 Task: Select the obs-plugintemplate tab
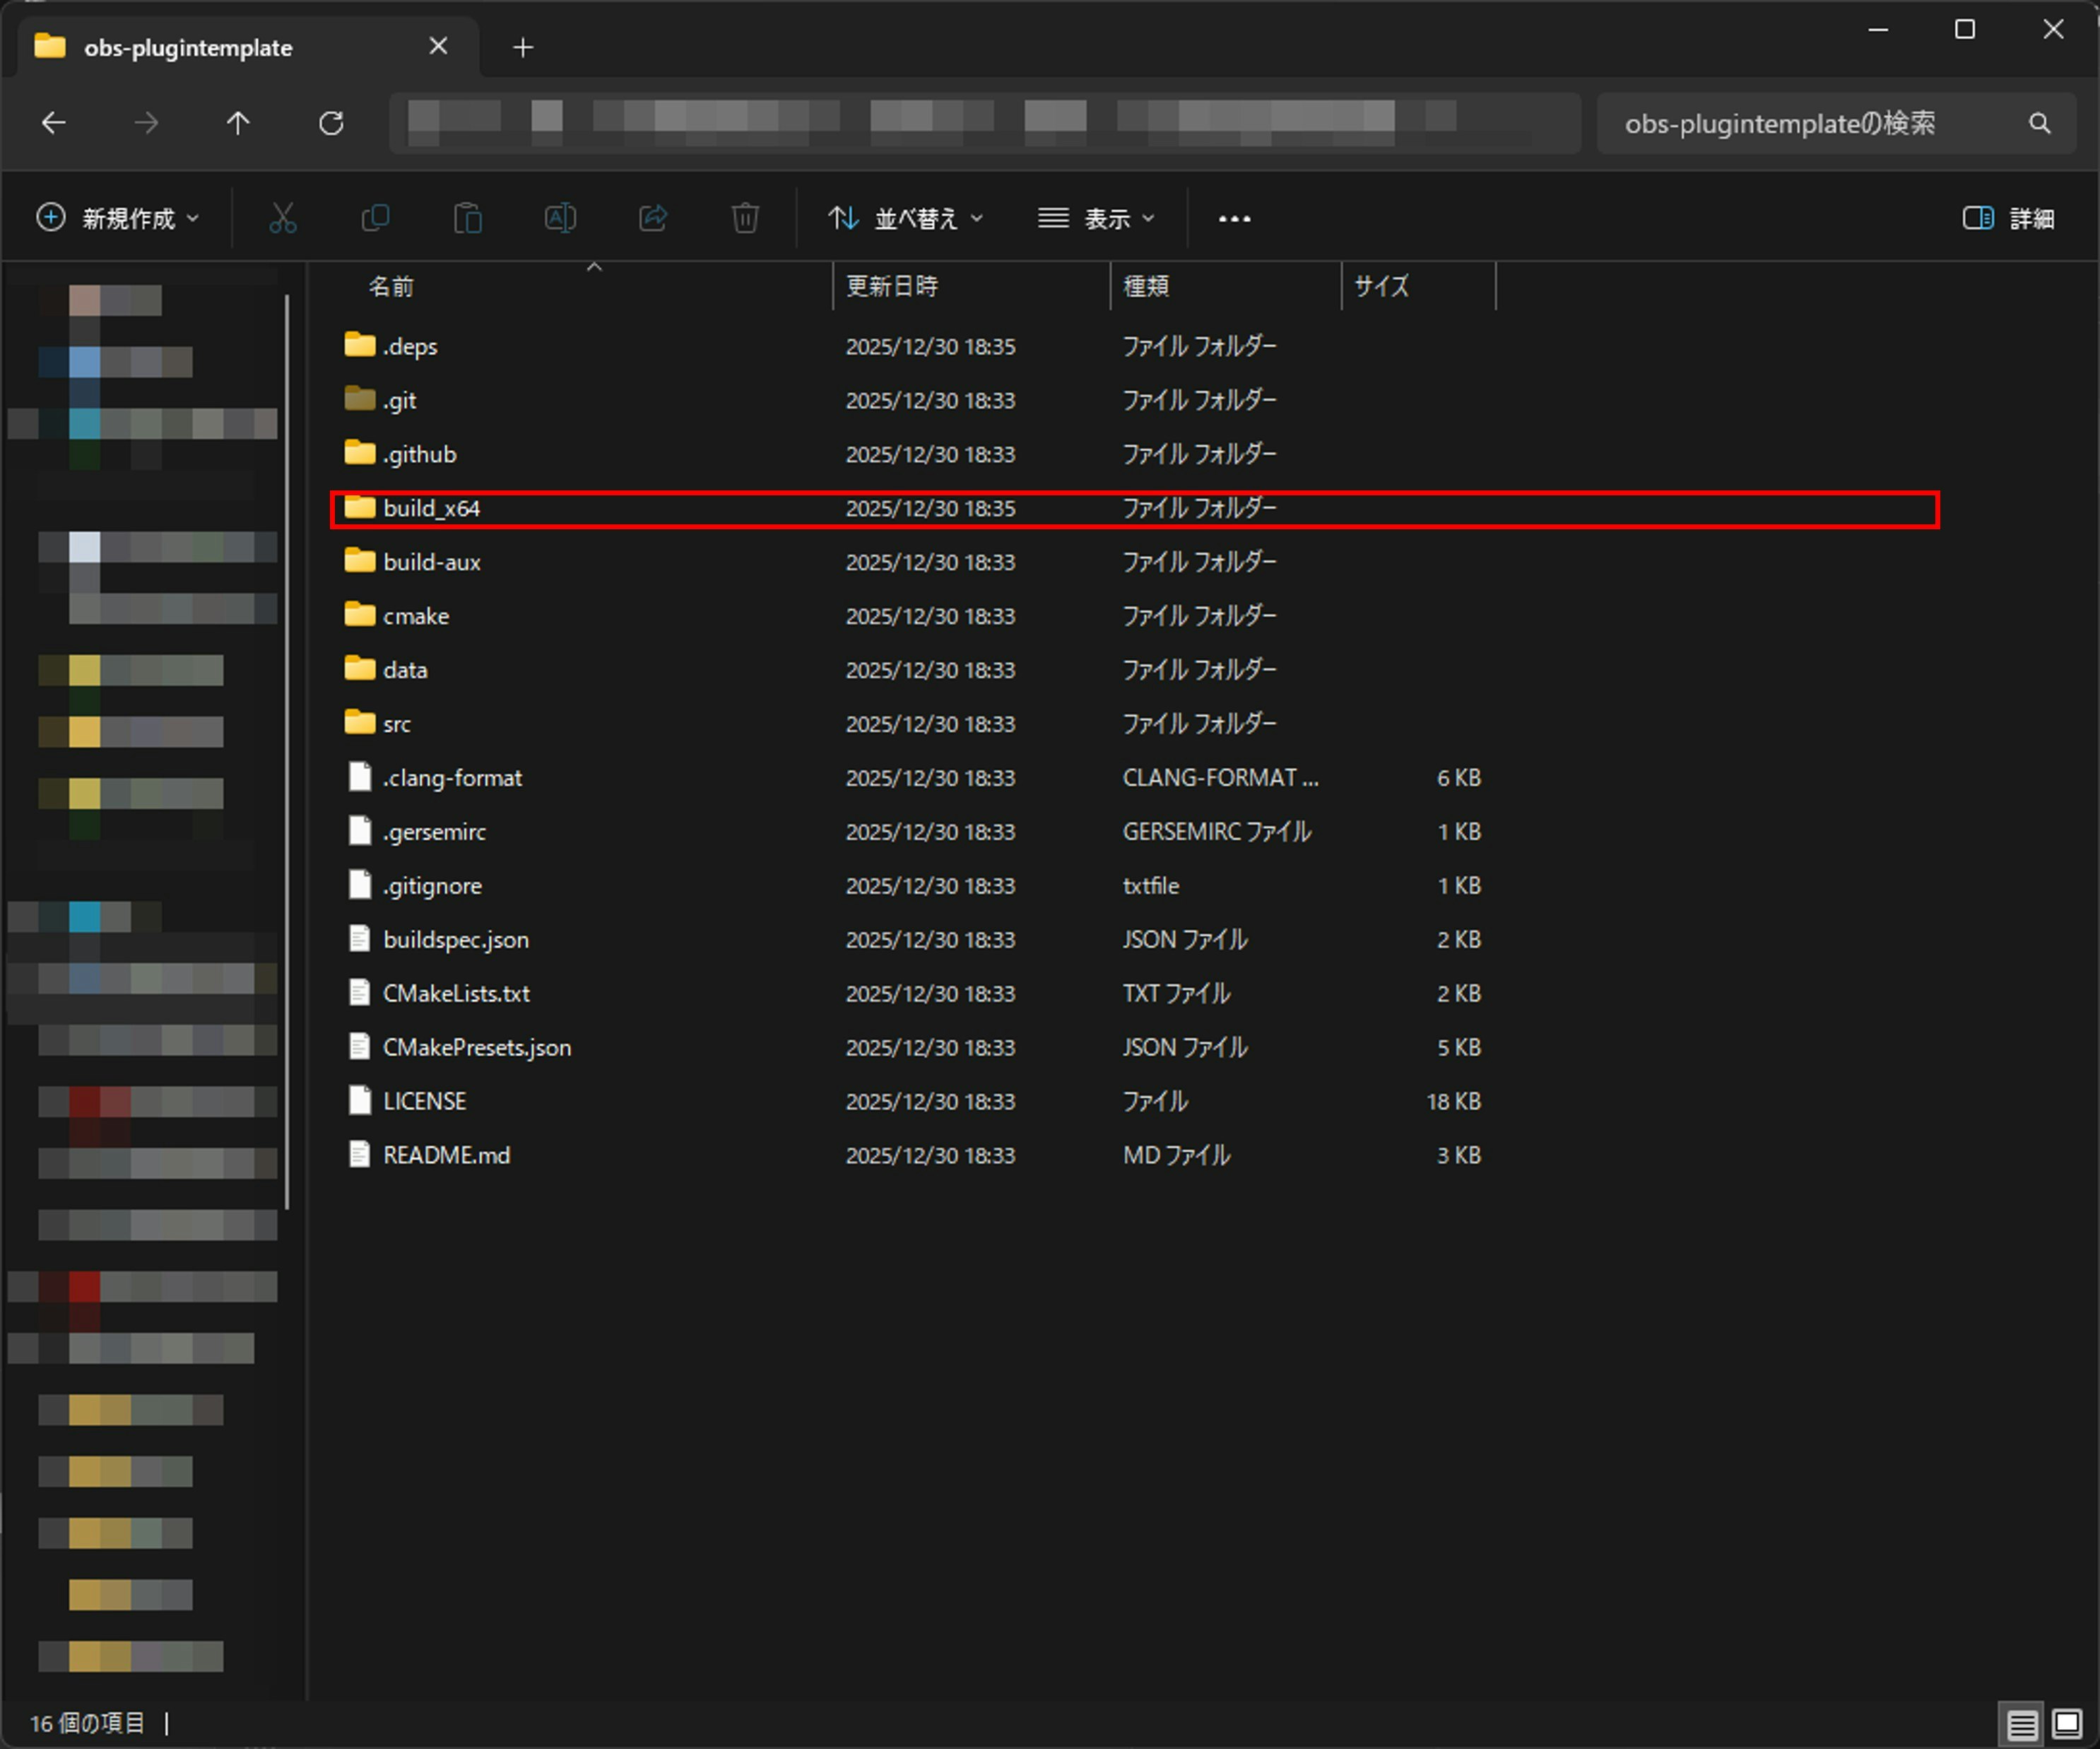click(190, 46)
